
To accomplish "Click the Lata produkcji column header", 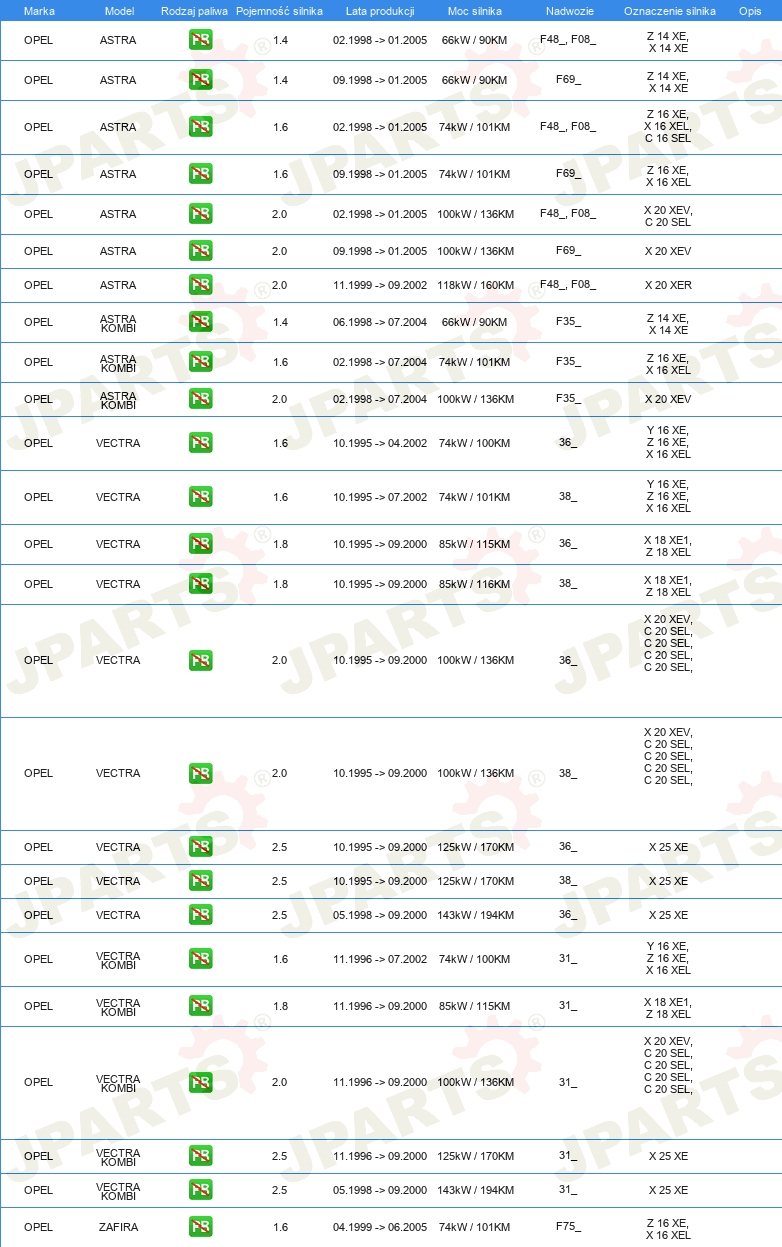I will [x=380, y=10].
